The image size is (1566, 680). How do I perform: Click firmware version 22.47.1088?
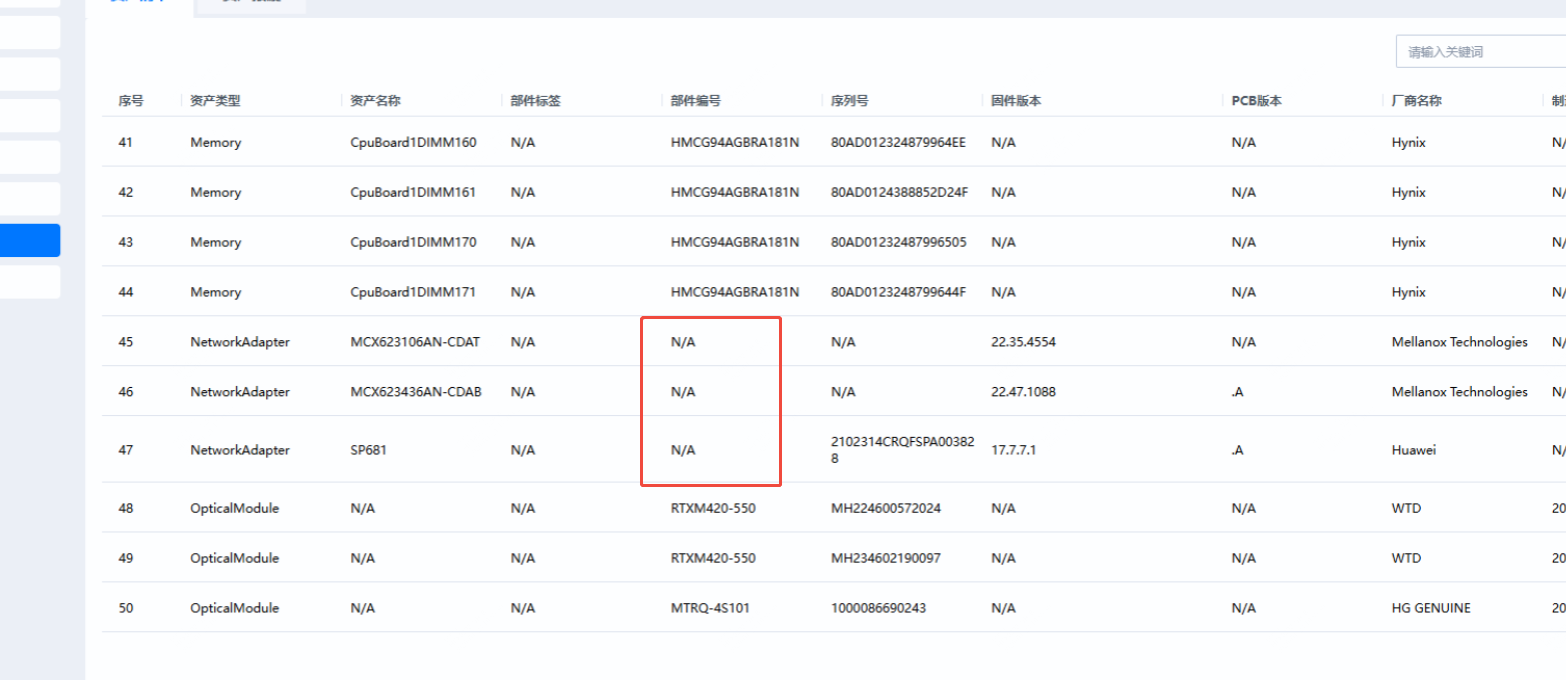1024,392
